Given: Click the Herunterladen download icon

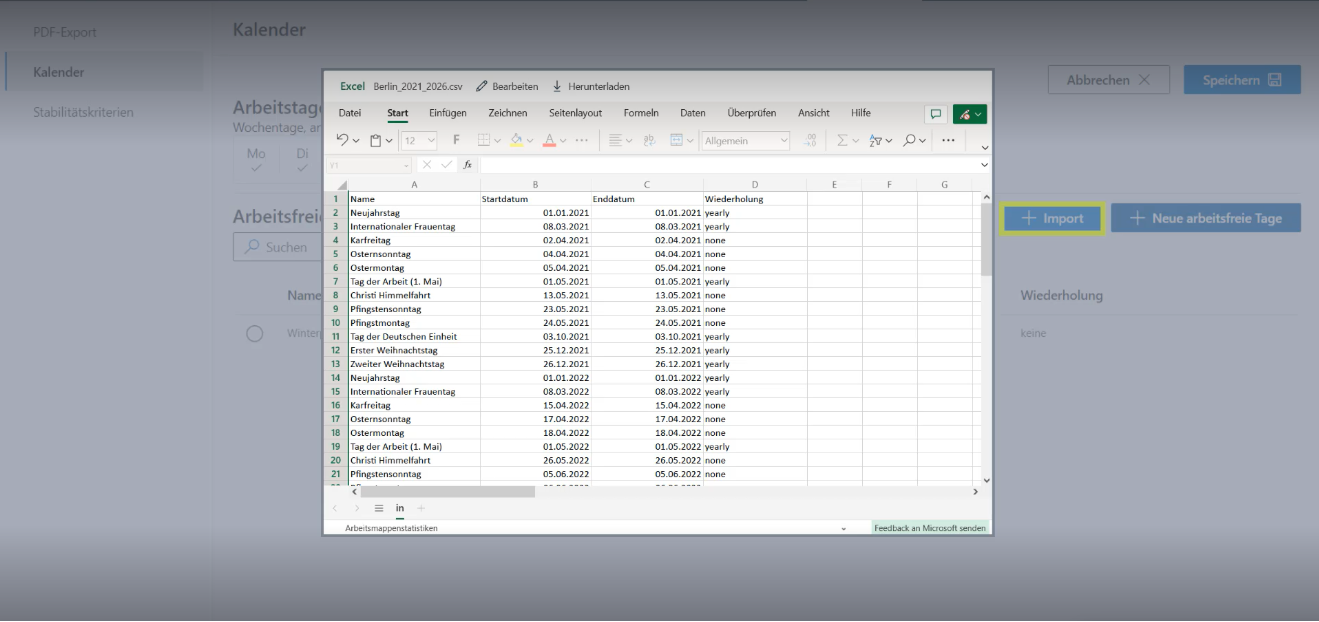Looking at the screenshot, I should pyautogui.click(x=557, y=87).
